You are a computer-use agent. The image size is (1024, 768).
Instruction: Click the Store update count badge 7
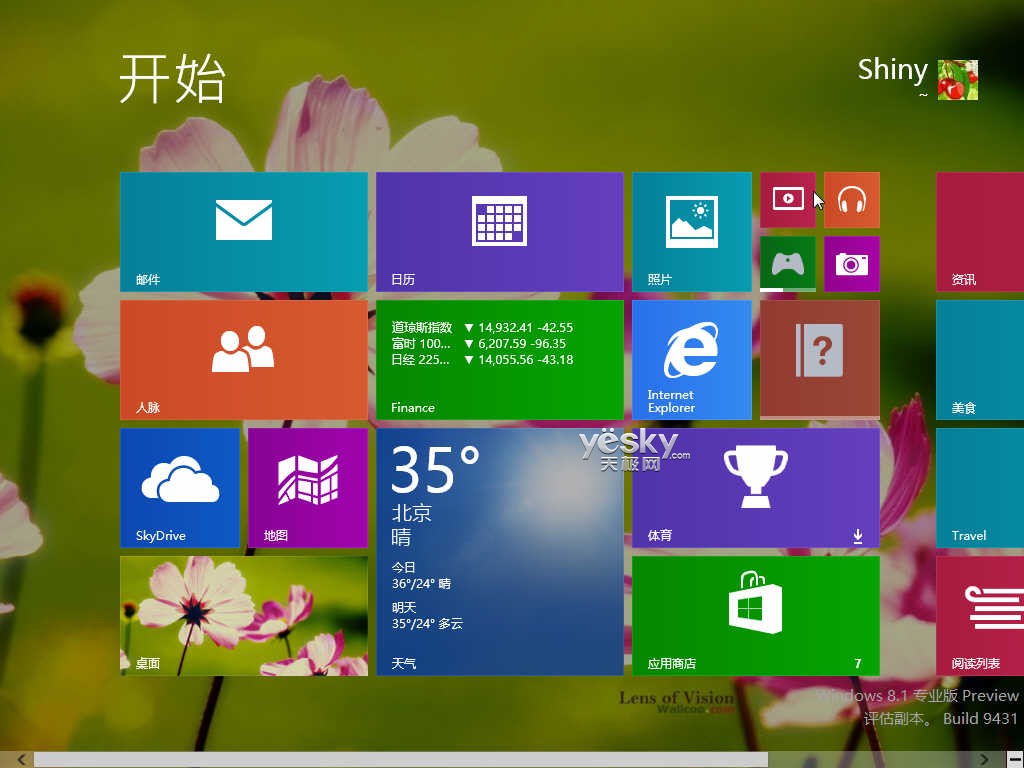(857, 664)
